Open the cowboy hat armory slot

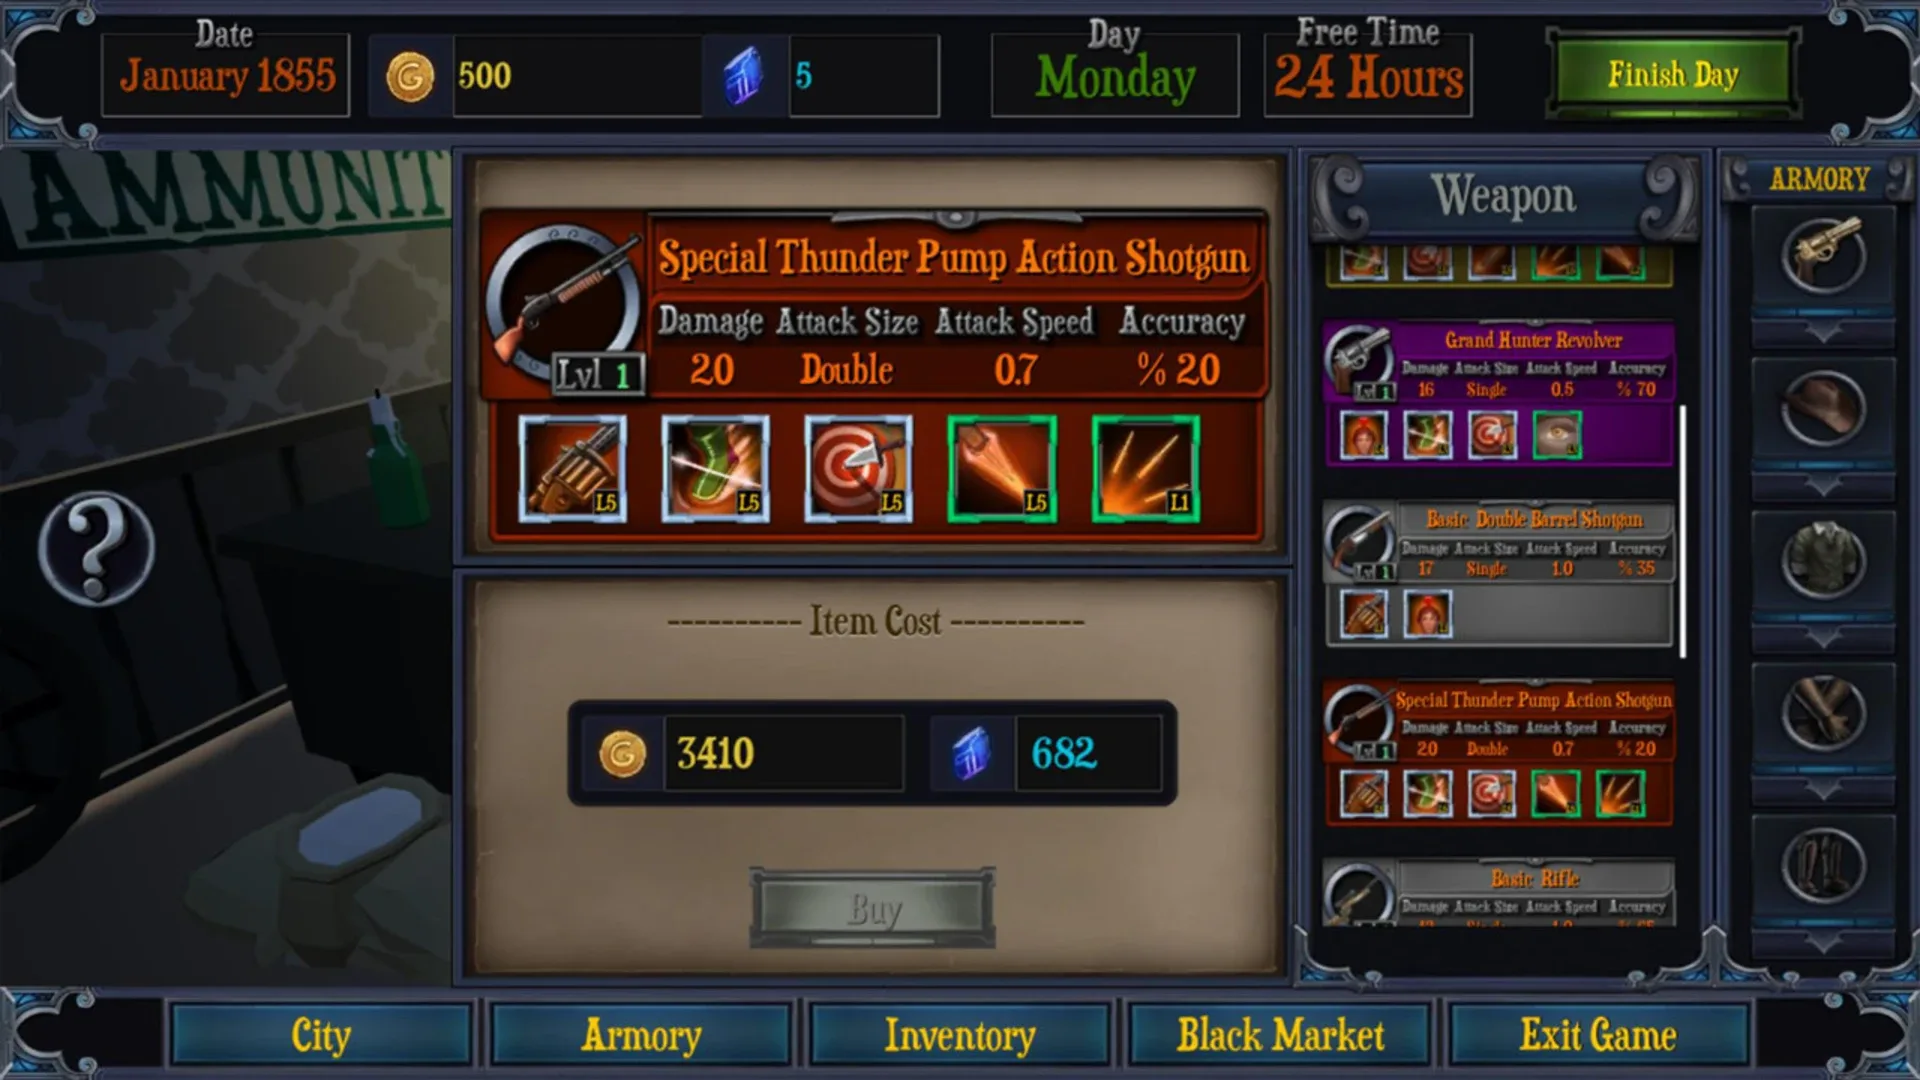pos(1823,408)
